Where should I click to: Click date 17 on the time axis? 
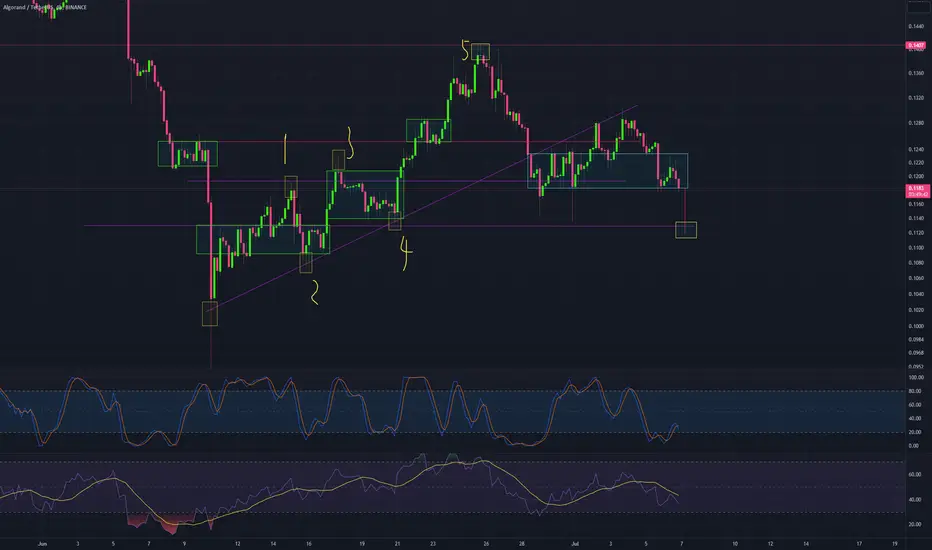click(859, 543)
